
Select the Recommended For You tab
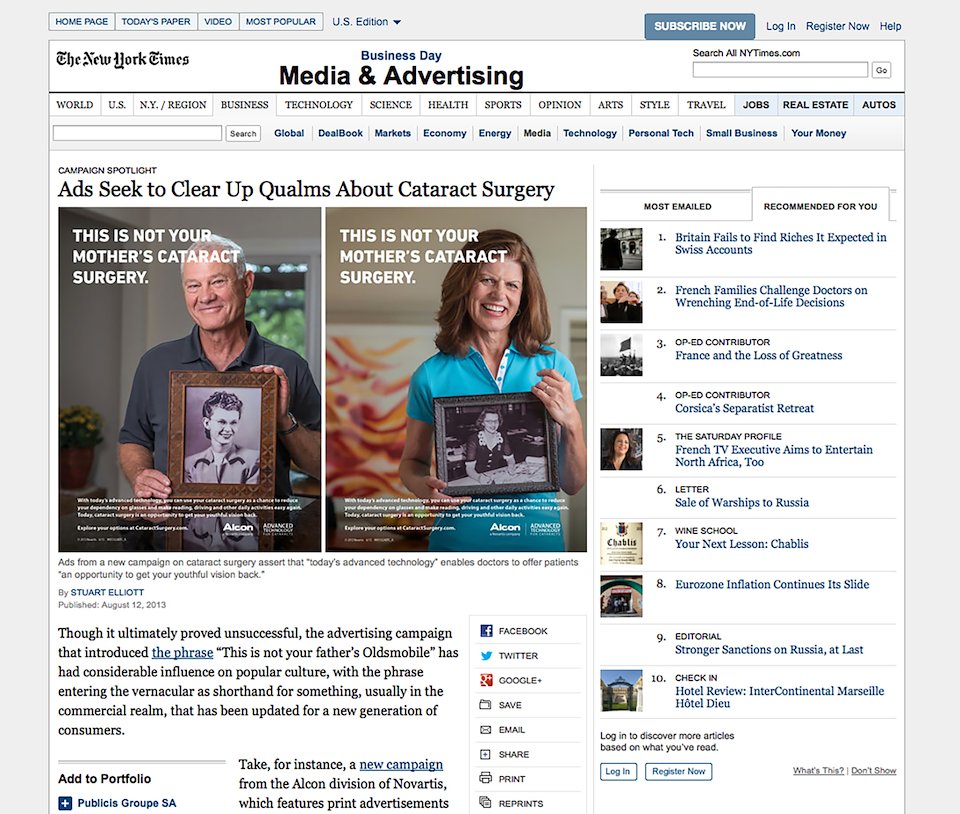click(820, 207)
